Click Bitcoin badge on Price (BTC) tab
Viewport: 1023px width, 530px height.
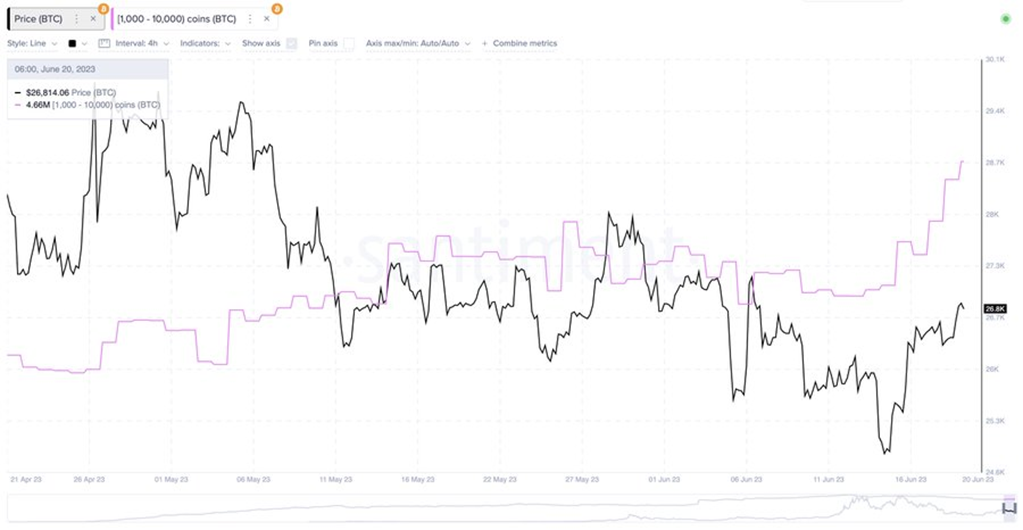103,8
